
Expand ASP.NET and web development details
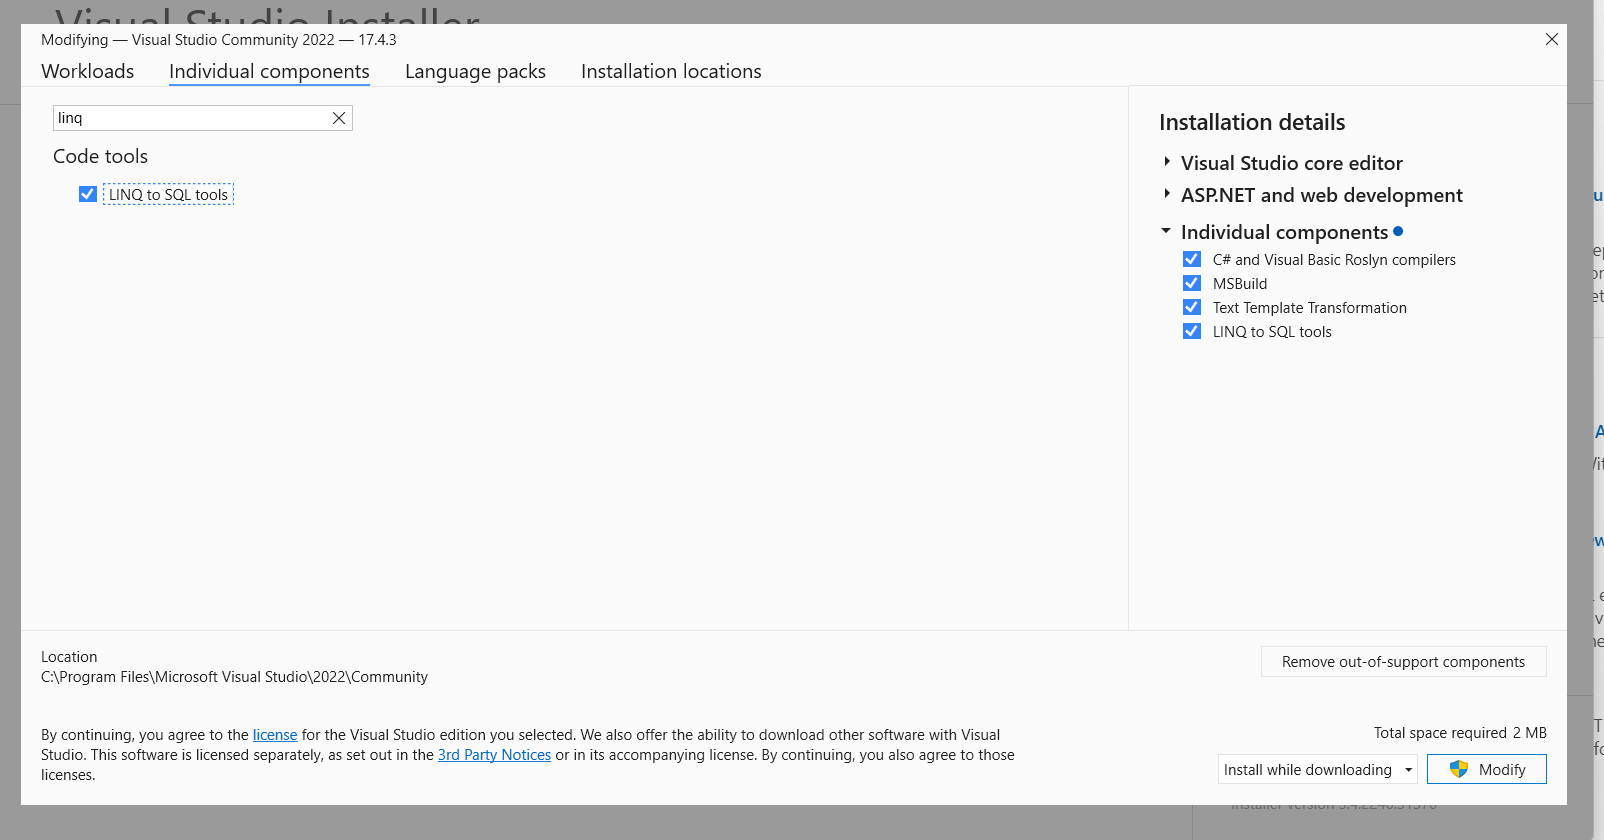1166,194
